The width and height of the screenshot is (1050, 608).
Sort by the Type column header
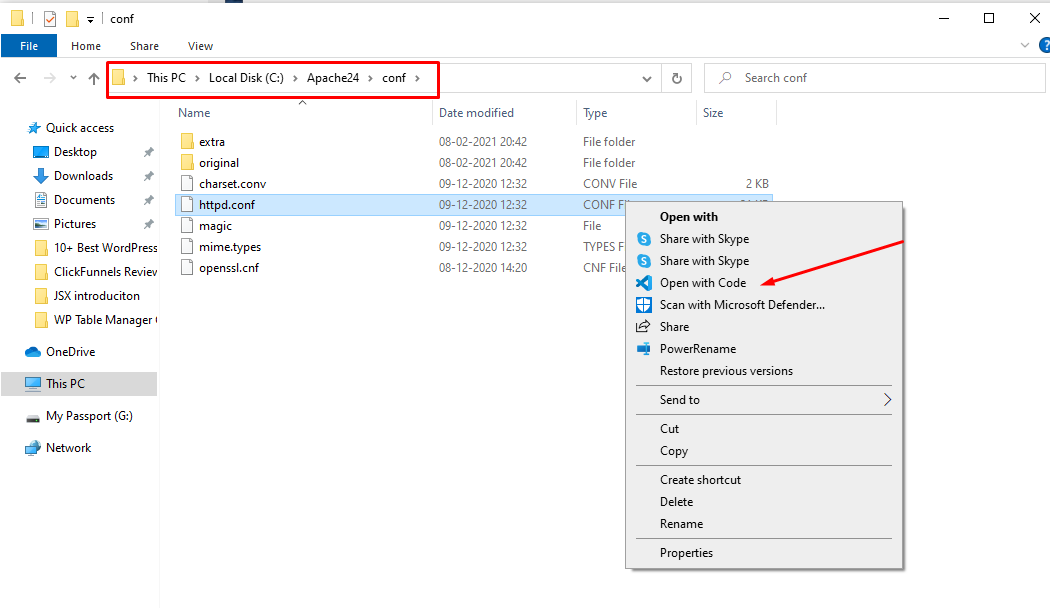click(x=595, y=113)
